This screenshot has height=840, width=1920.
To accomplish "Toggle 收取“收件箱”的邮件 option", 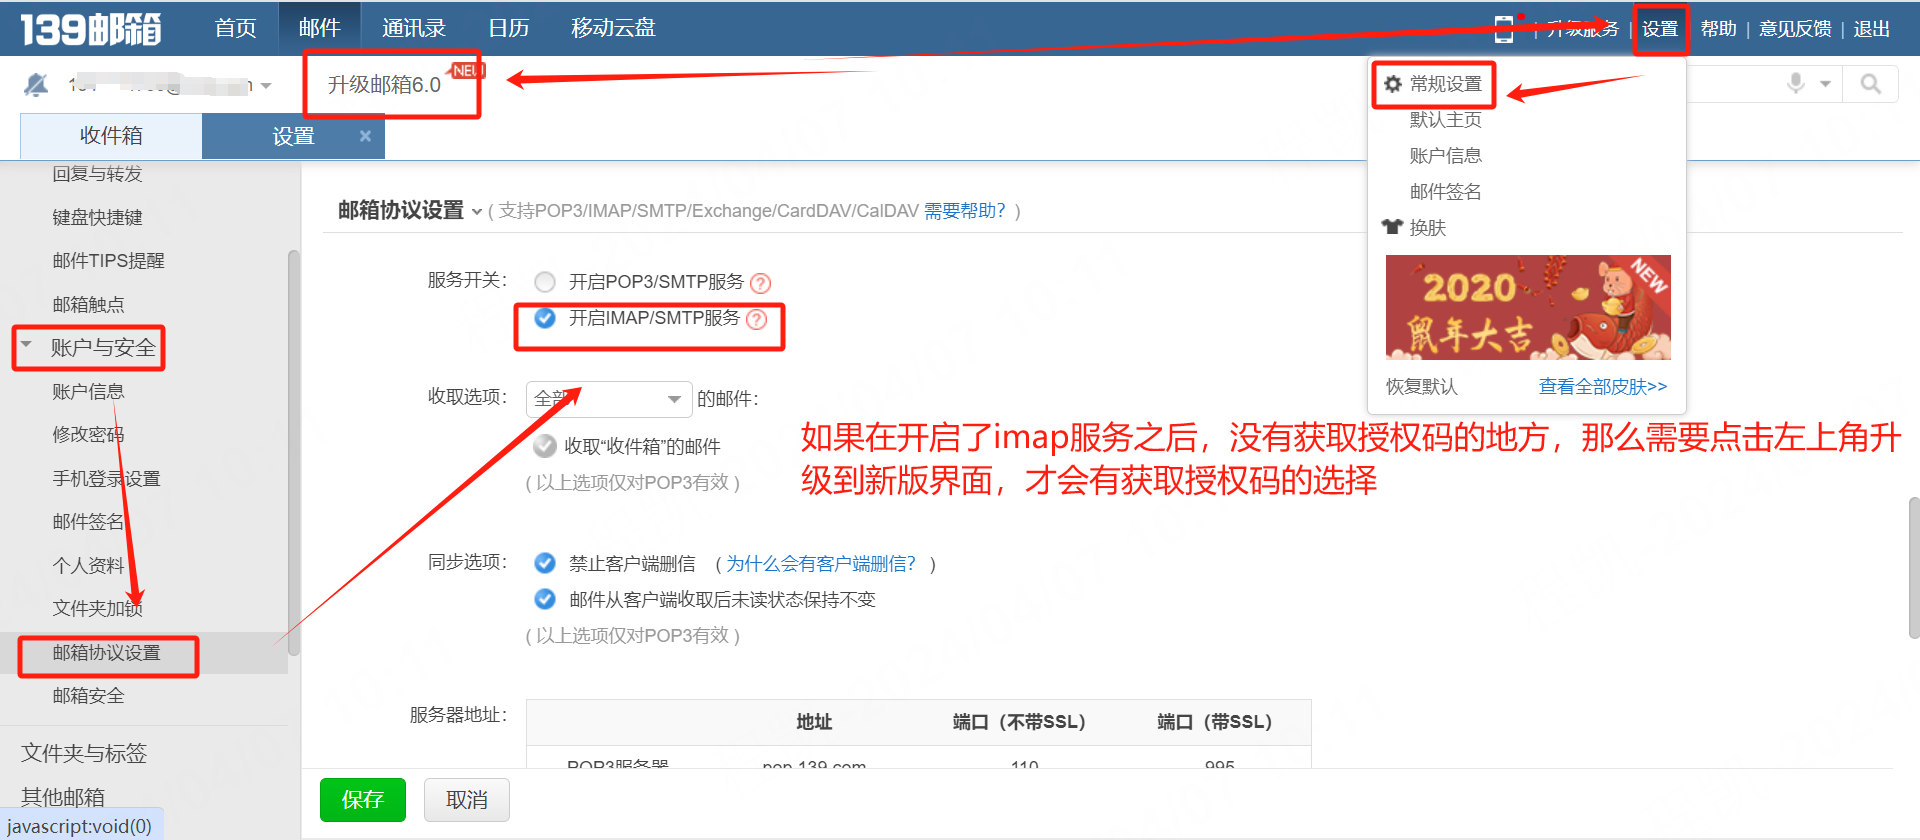I will pos(545,446).
